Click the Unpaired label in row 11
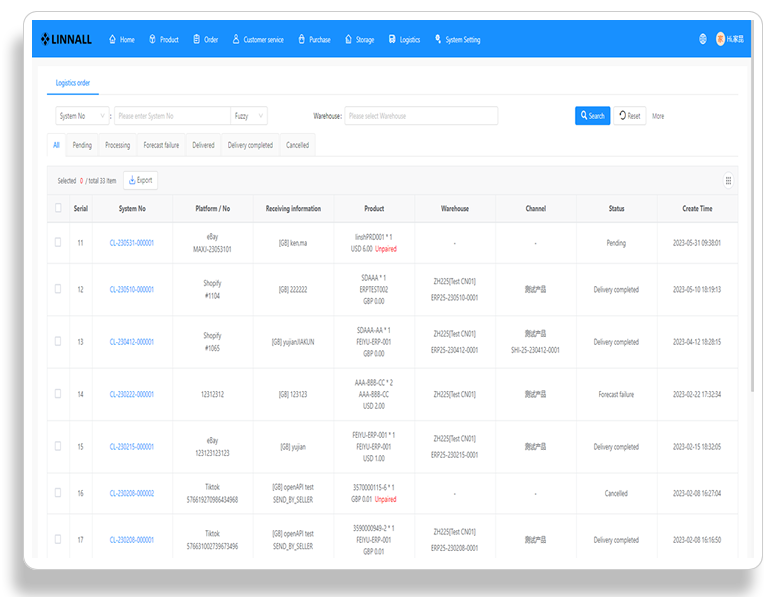Viewport: 770px width, 597px height. 386,249
